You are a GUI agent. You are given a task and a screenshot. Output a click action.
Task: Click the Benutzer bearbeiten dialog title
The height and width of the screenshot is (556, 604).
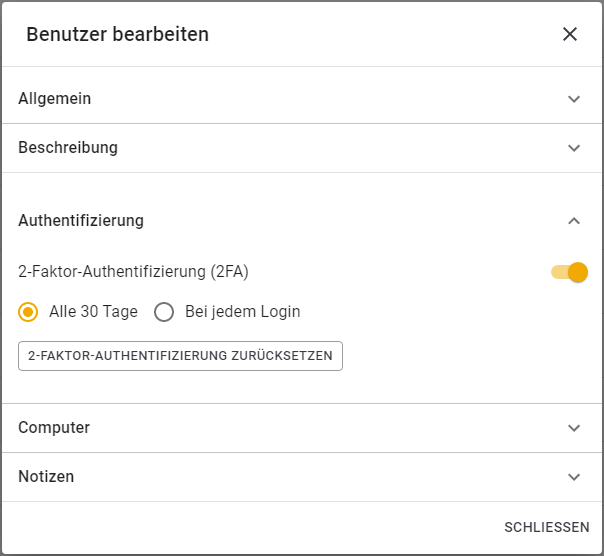[x=117, y=35]
